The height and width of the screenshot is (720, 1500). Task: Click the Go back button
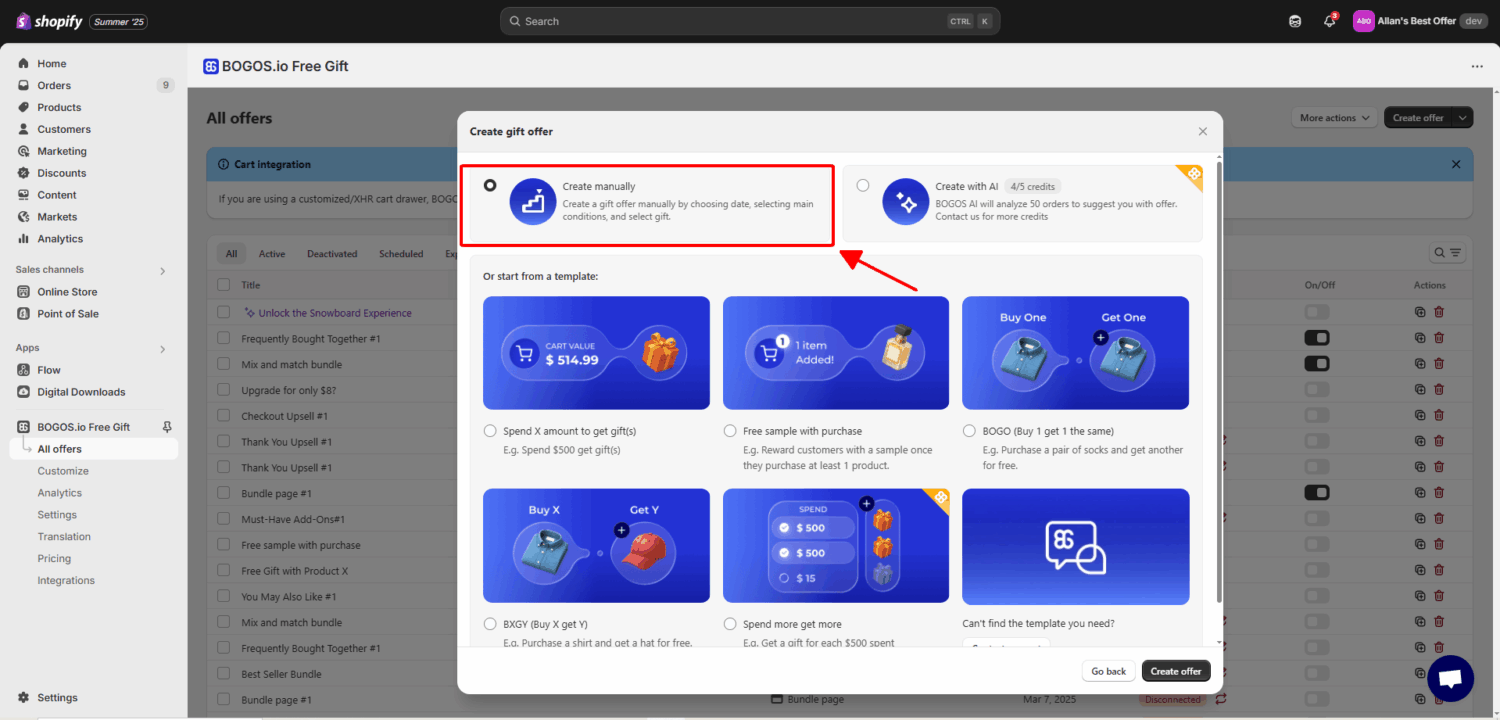(x=1108, y=671)
